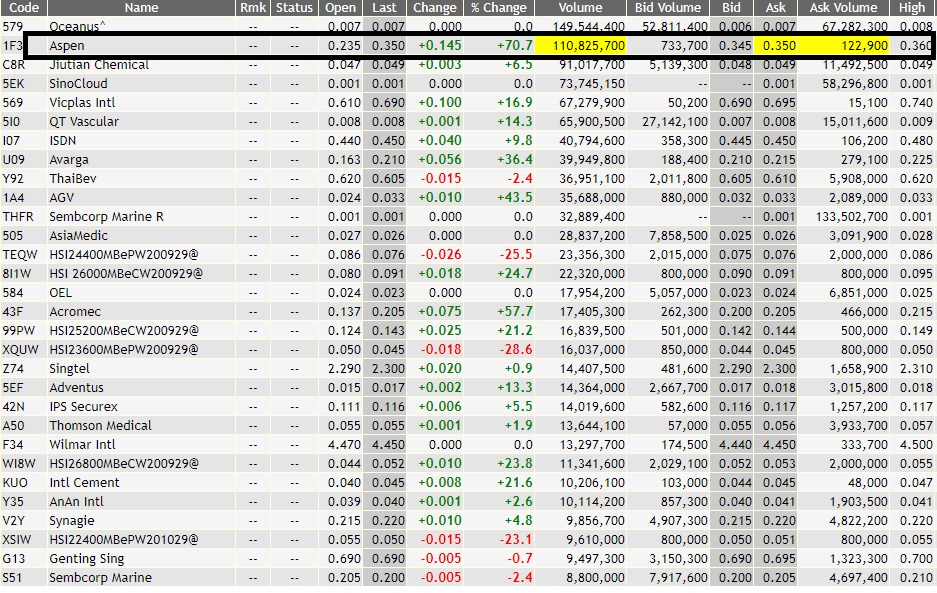
Task: Sort by the Ask column header
Action: (776, 8)
